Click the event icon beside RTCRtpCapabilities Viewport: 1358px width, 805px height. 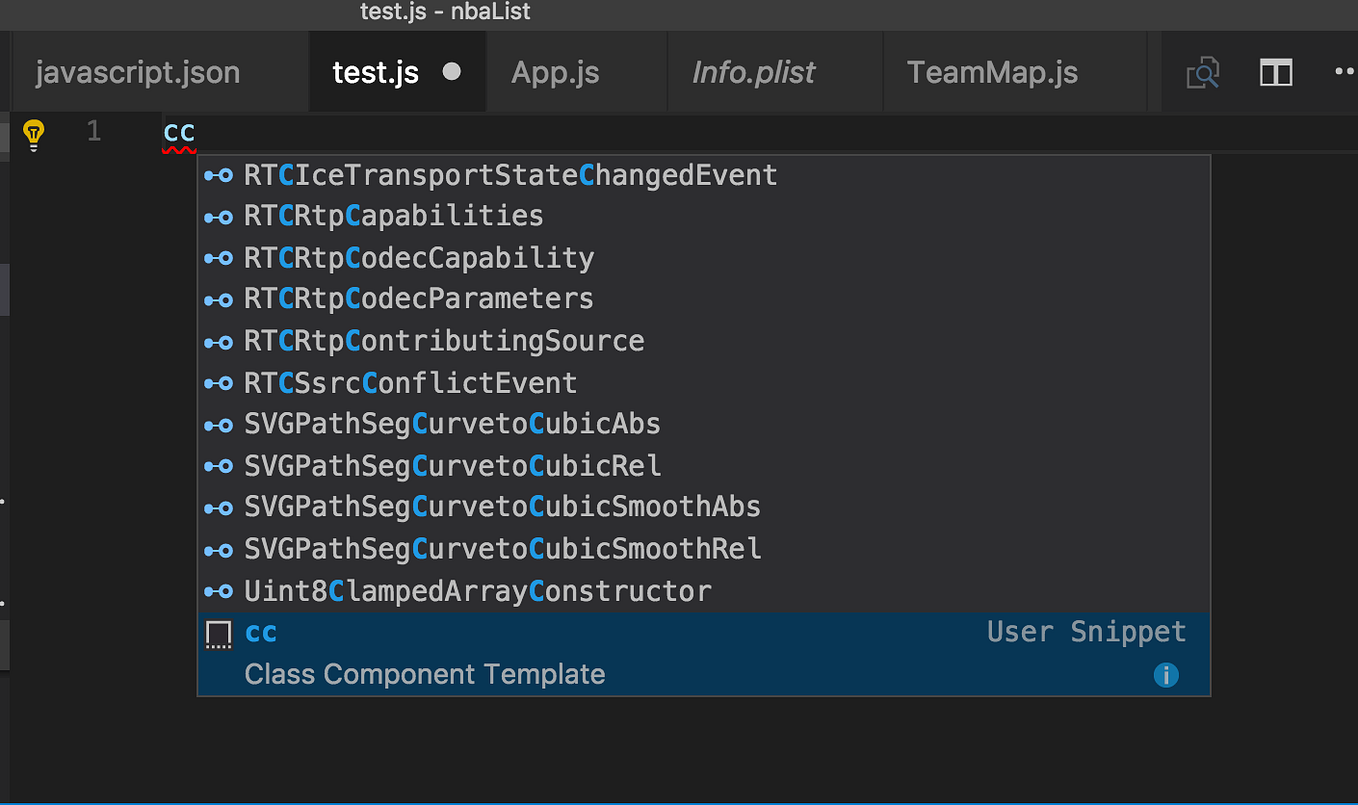(x=218, y=216)
